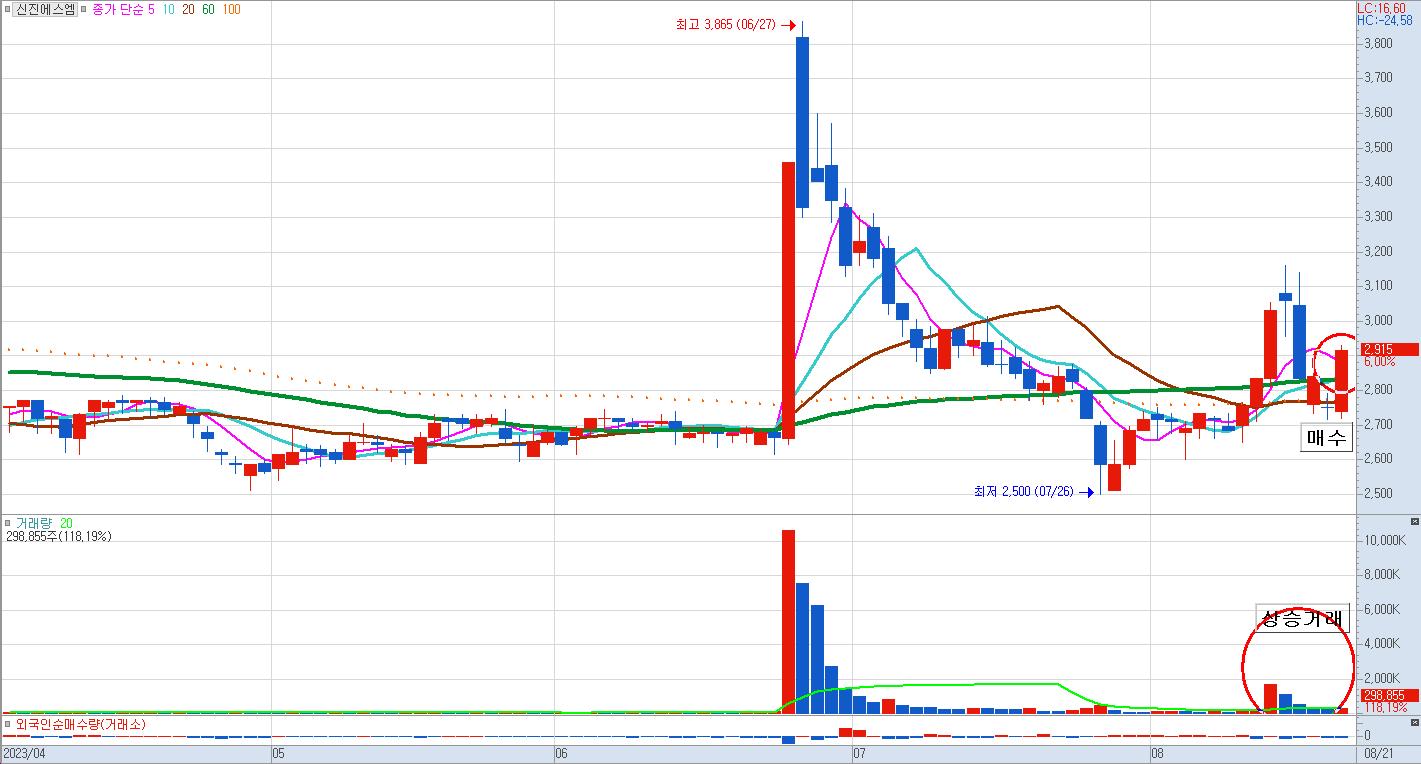Click the 3,800 price axis label

tap(1378, 44)
